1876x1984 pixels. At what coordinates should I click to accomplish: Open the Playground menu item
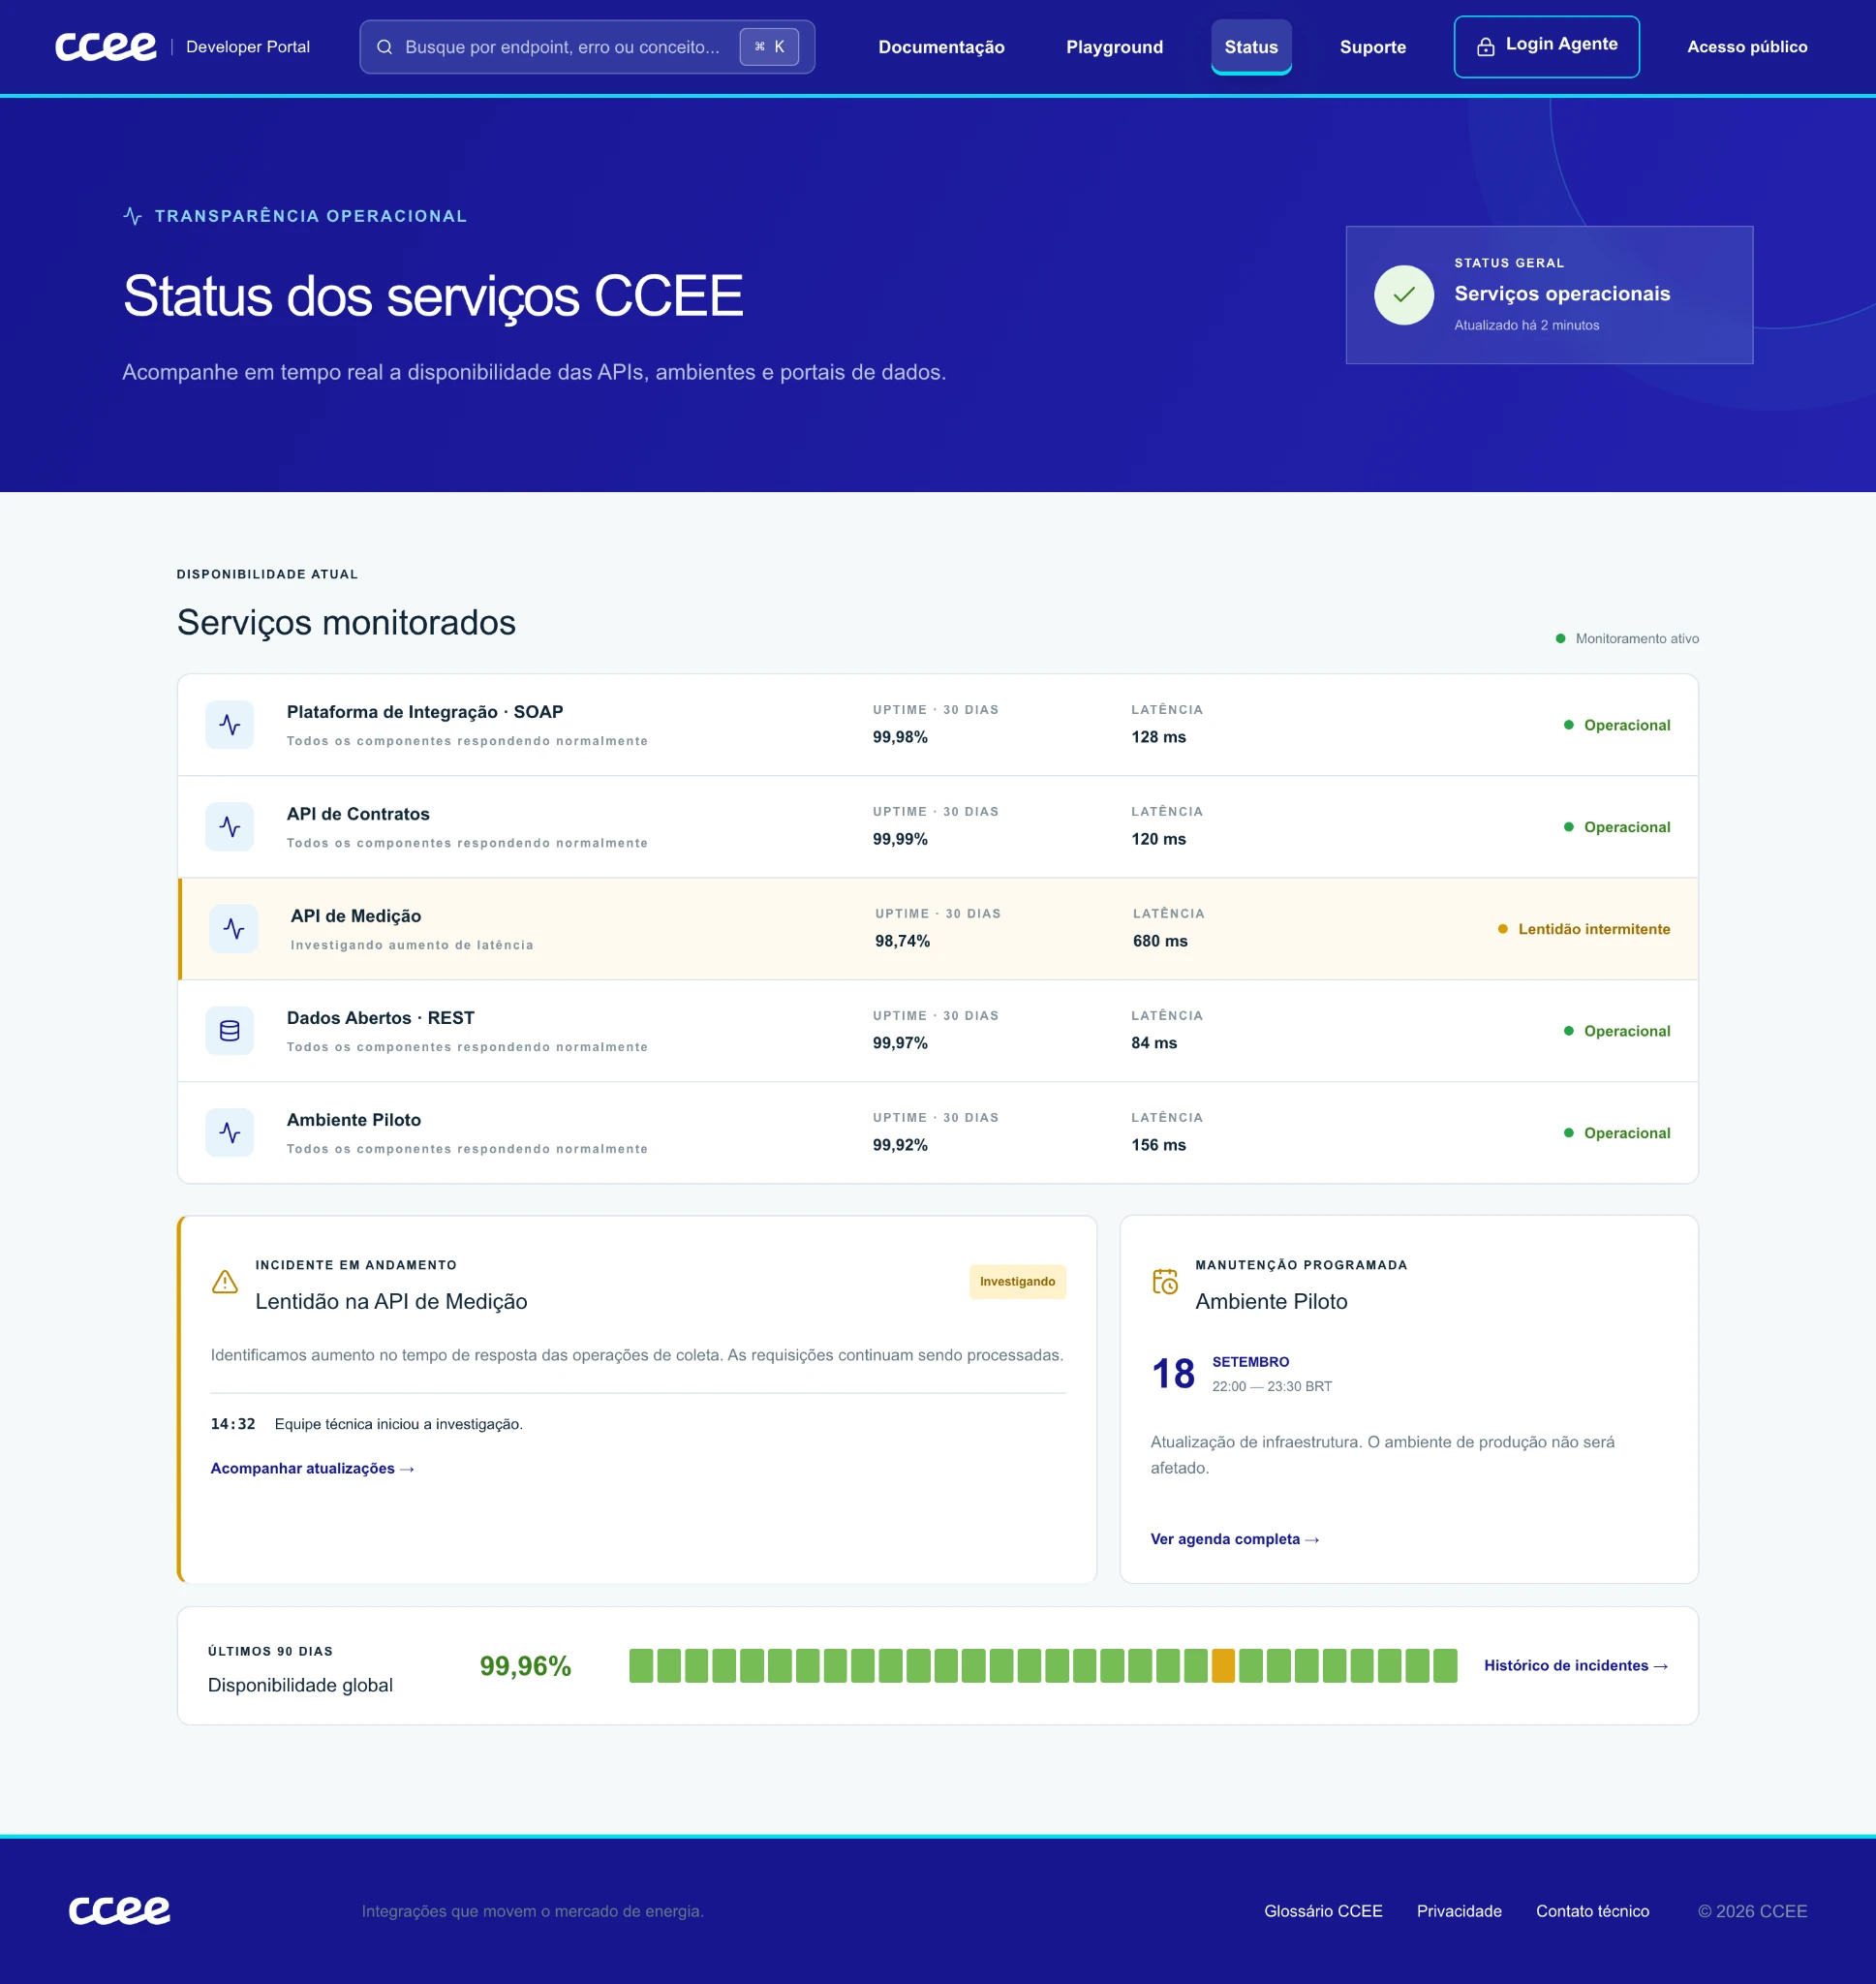(x=1114, y=47)
